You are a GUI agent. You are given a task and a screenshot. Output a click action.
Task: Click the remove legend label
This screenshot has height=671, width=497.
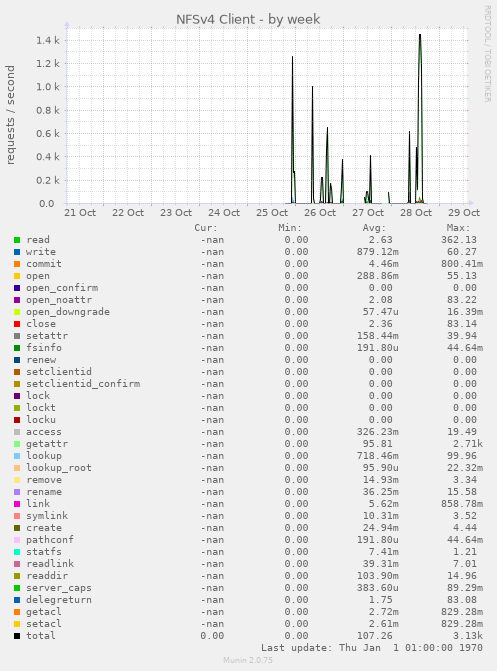[x=44, y=480]
